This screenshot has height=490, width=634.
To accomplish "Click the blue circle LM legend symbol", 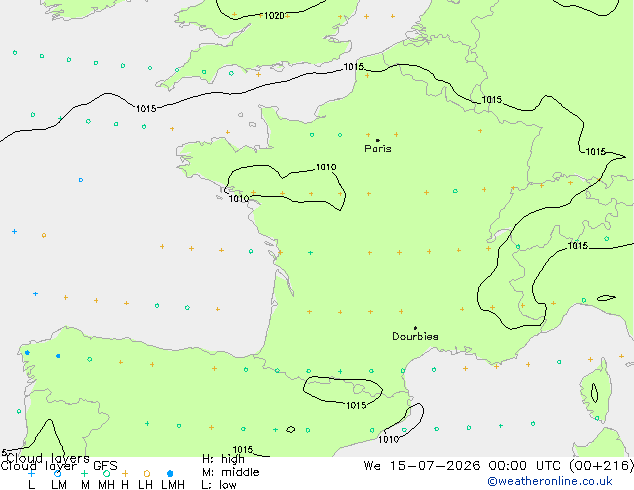I will click(58, 473).
